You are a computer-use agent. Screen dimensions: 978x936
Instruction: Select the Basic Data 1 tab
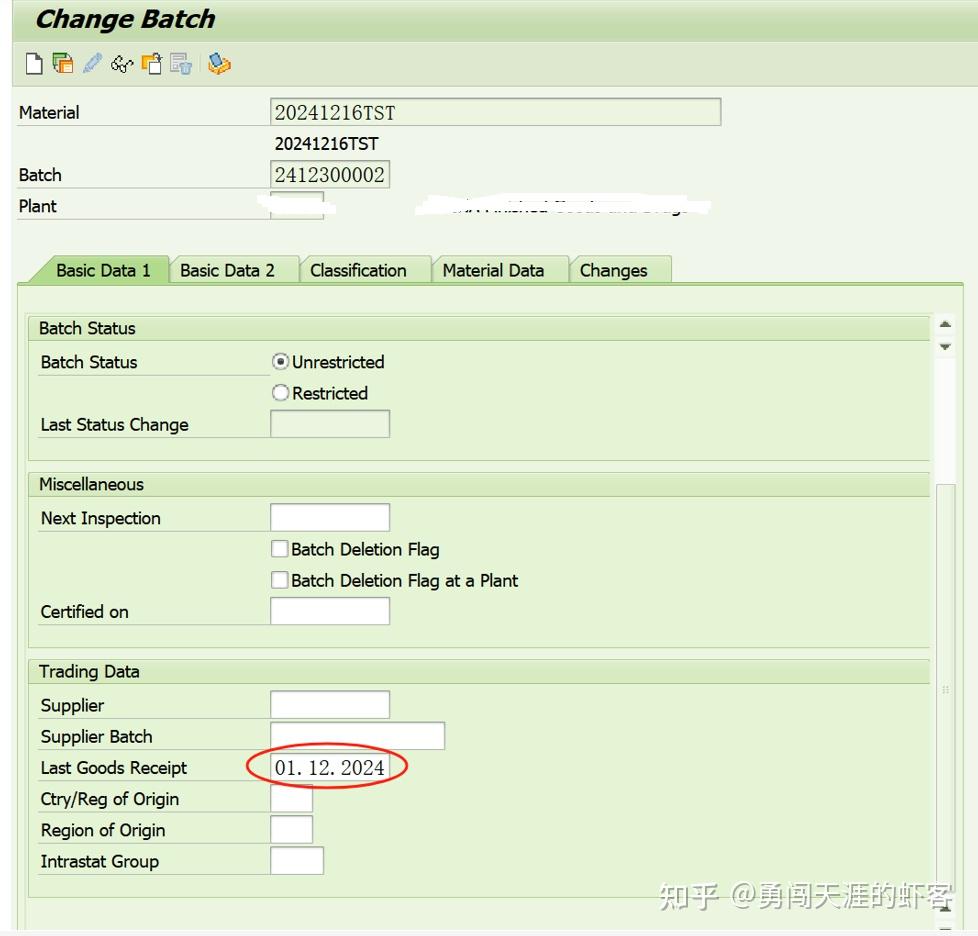tap(103, 269)
